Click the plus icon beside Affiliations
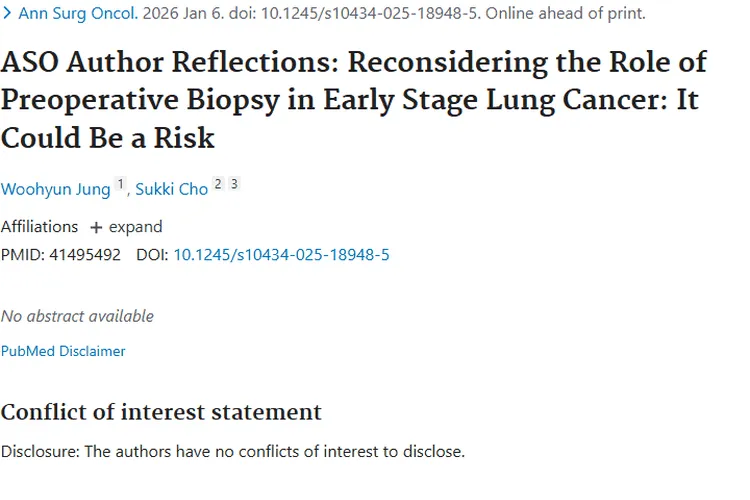Screen dimensions: 750x500 click(96, 227)
